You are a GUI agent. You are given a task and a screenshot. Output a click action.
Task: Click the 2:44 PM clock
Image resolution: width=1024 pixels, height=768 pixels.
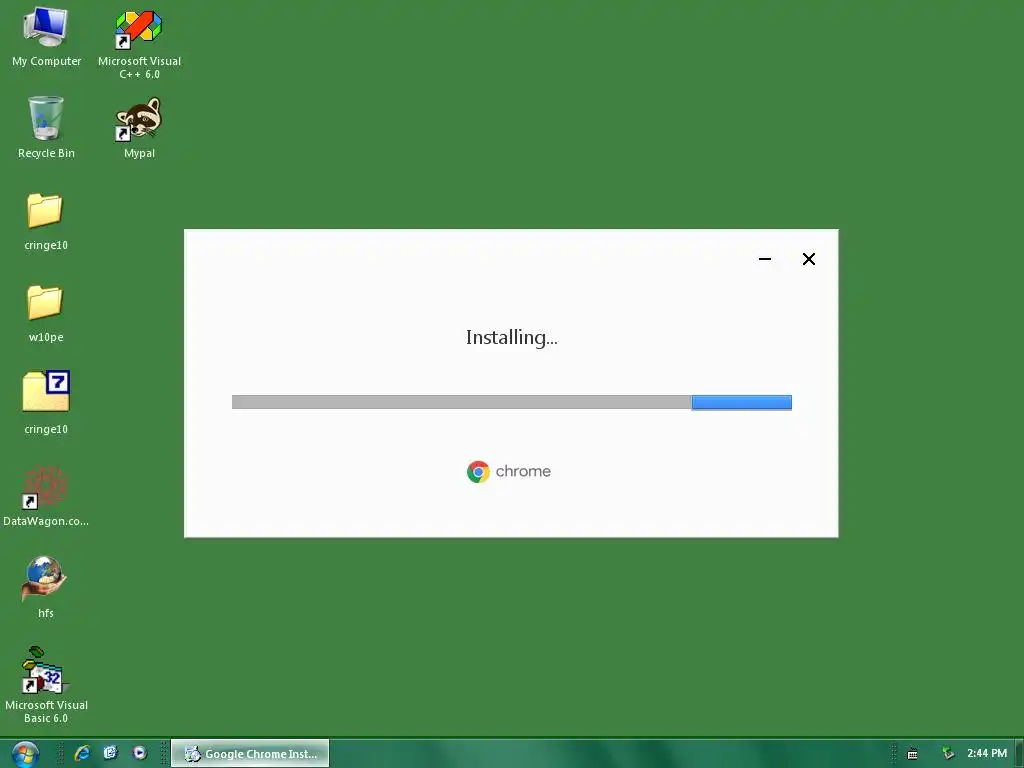(x=987, y=754)
